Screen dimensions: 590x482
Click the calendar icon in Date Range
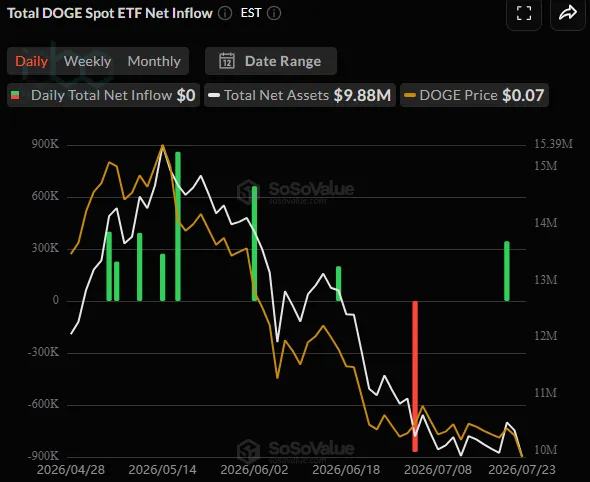click(x=227, y=61)
